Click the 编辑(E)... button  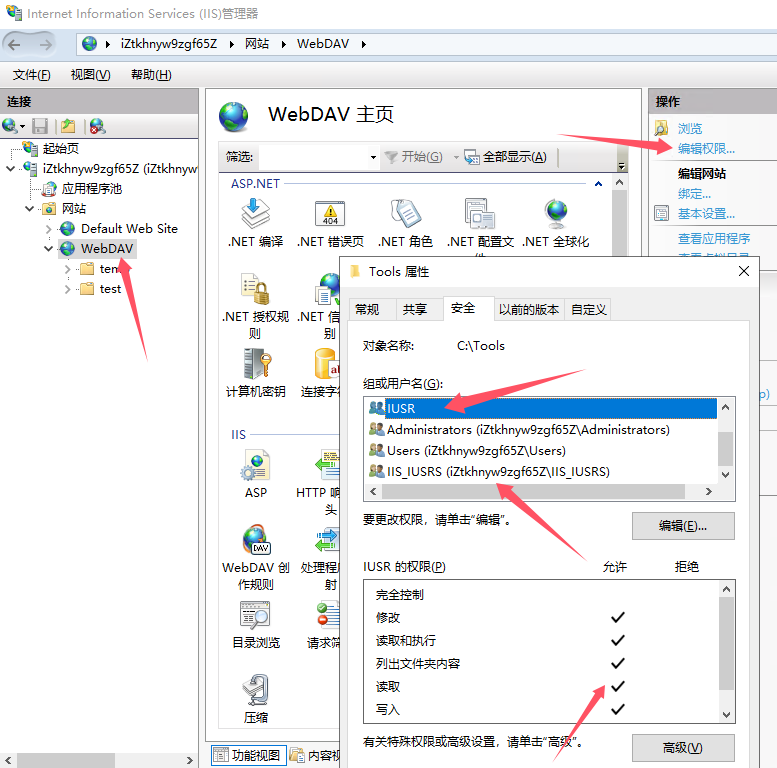coord(683,526)
